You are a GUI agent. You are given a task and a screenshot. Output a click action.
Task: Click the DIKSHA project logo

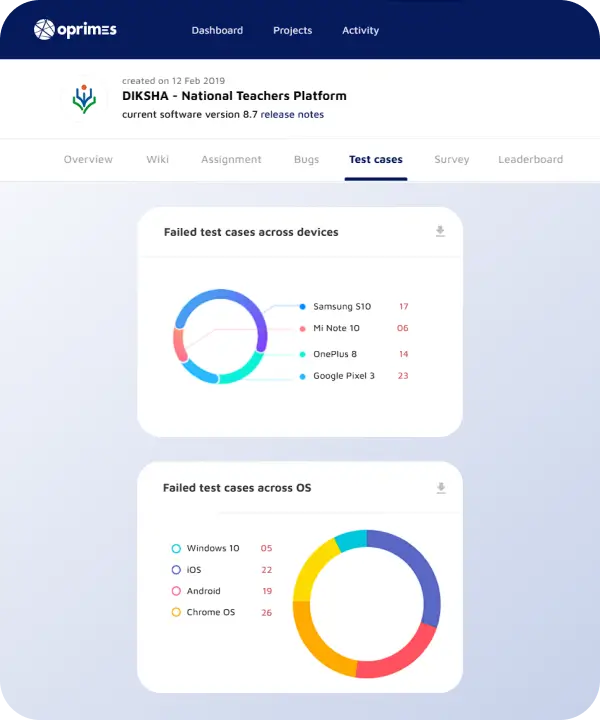pos(86,98)
